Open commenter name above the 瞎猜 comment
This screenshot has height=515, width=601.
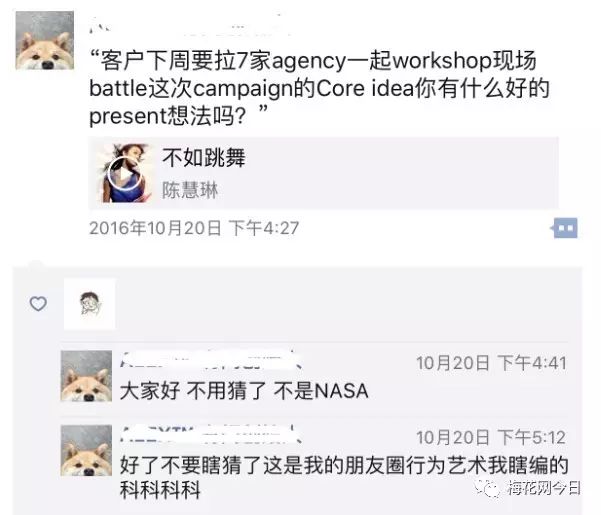(211, 434)
